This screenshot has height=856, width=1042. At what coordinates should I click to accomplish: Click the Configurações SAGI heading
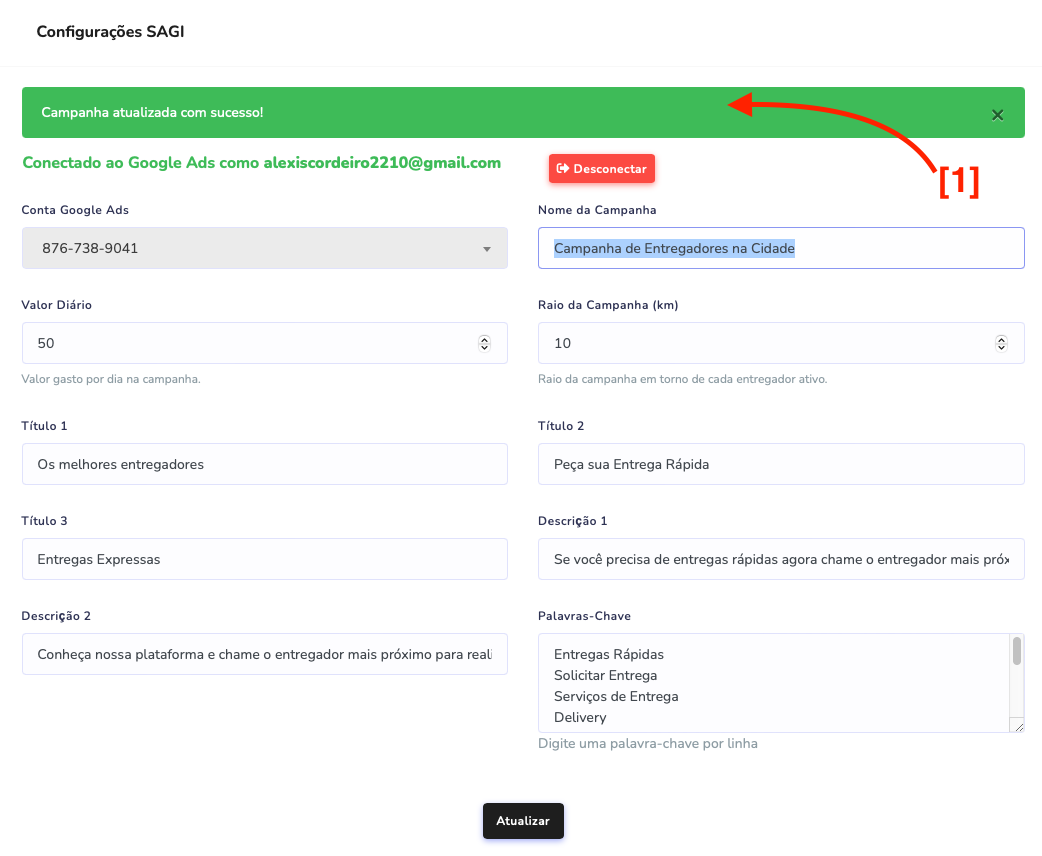point(110,32)
